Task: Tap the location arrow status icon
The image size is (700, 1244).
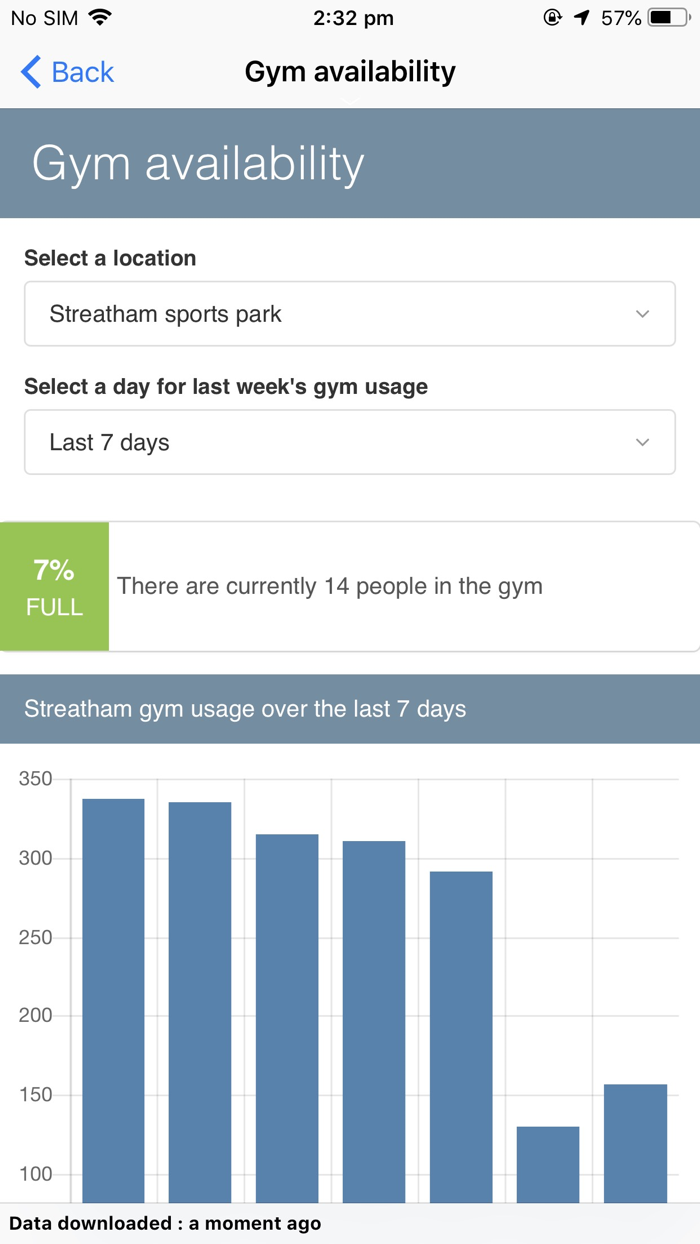Action: coord(582,18)
